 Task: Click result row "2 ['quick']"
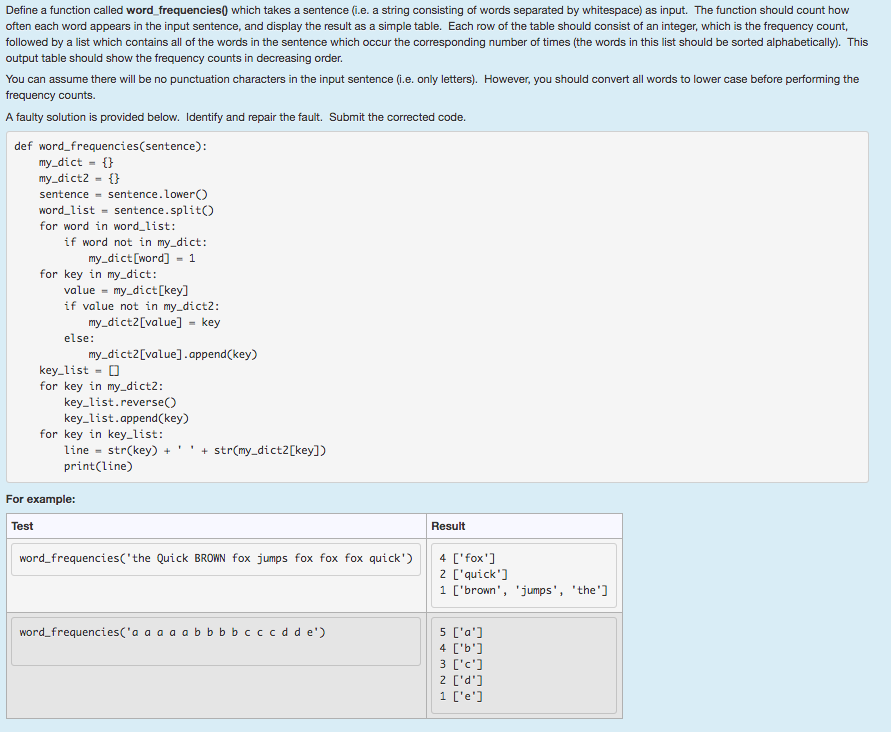[x=473, y=574]
